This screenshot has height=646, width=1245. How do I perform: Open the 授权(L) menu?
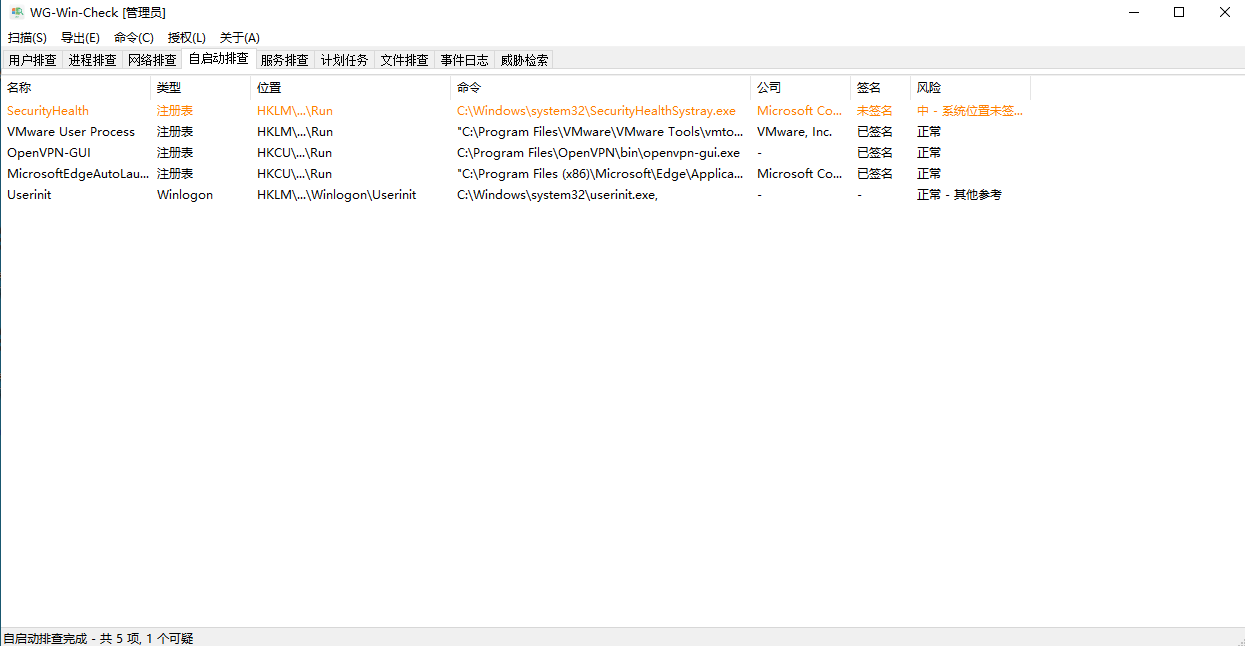pos(187,38)
